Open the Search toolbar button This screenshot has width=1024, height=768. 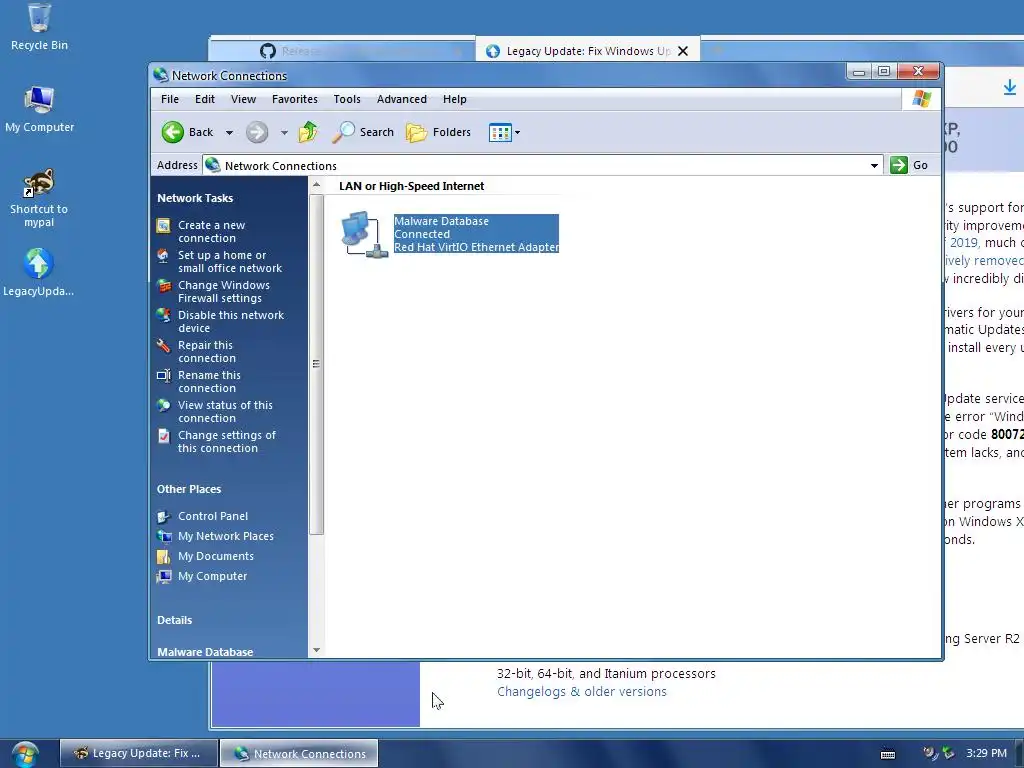click(362, 132)
